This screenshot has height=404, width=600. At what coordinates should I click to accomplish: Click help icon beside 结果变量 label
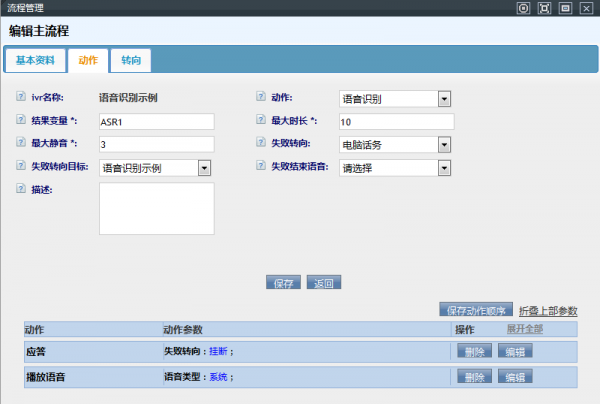[x=21, y=121]
